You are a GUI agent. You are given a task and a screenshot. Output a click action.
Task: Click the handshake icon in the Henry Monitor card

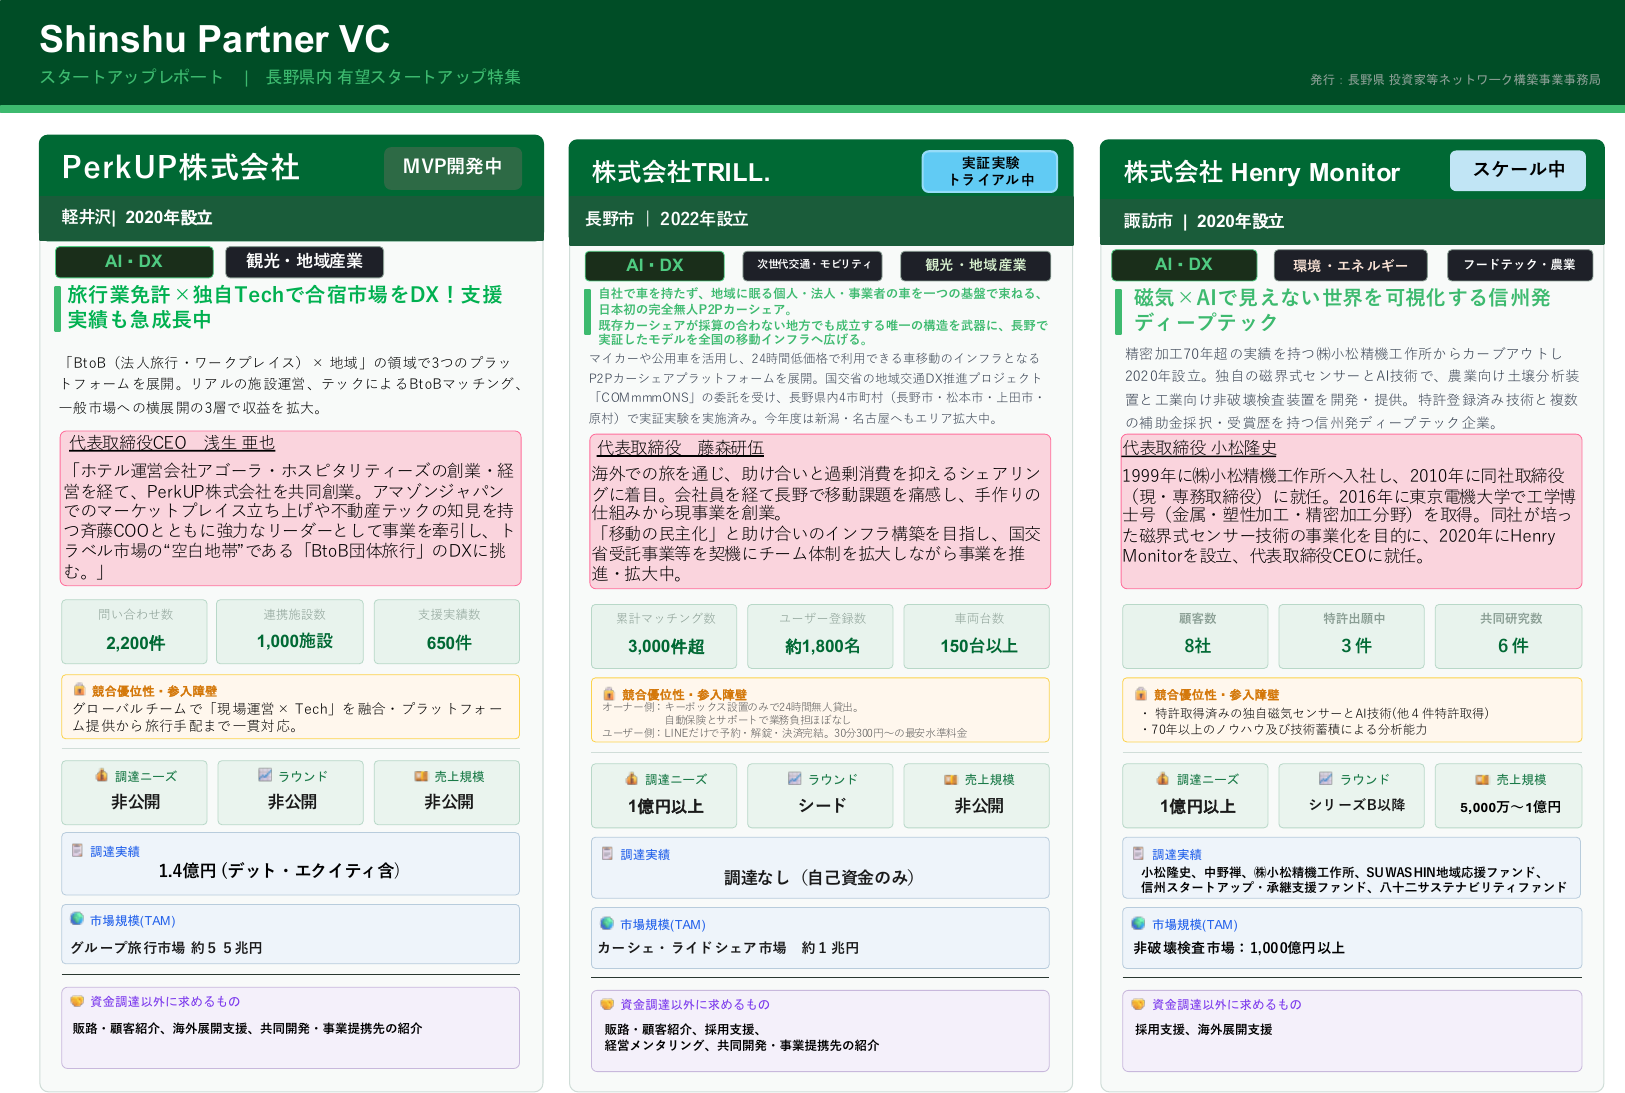click(x=1138, y=1003)
